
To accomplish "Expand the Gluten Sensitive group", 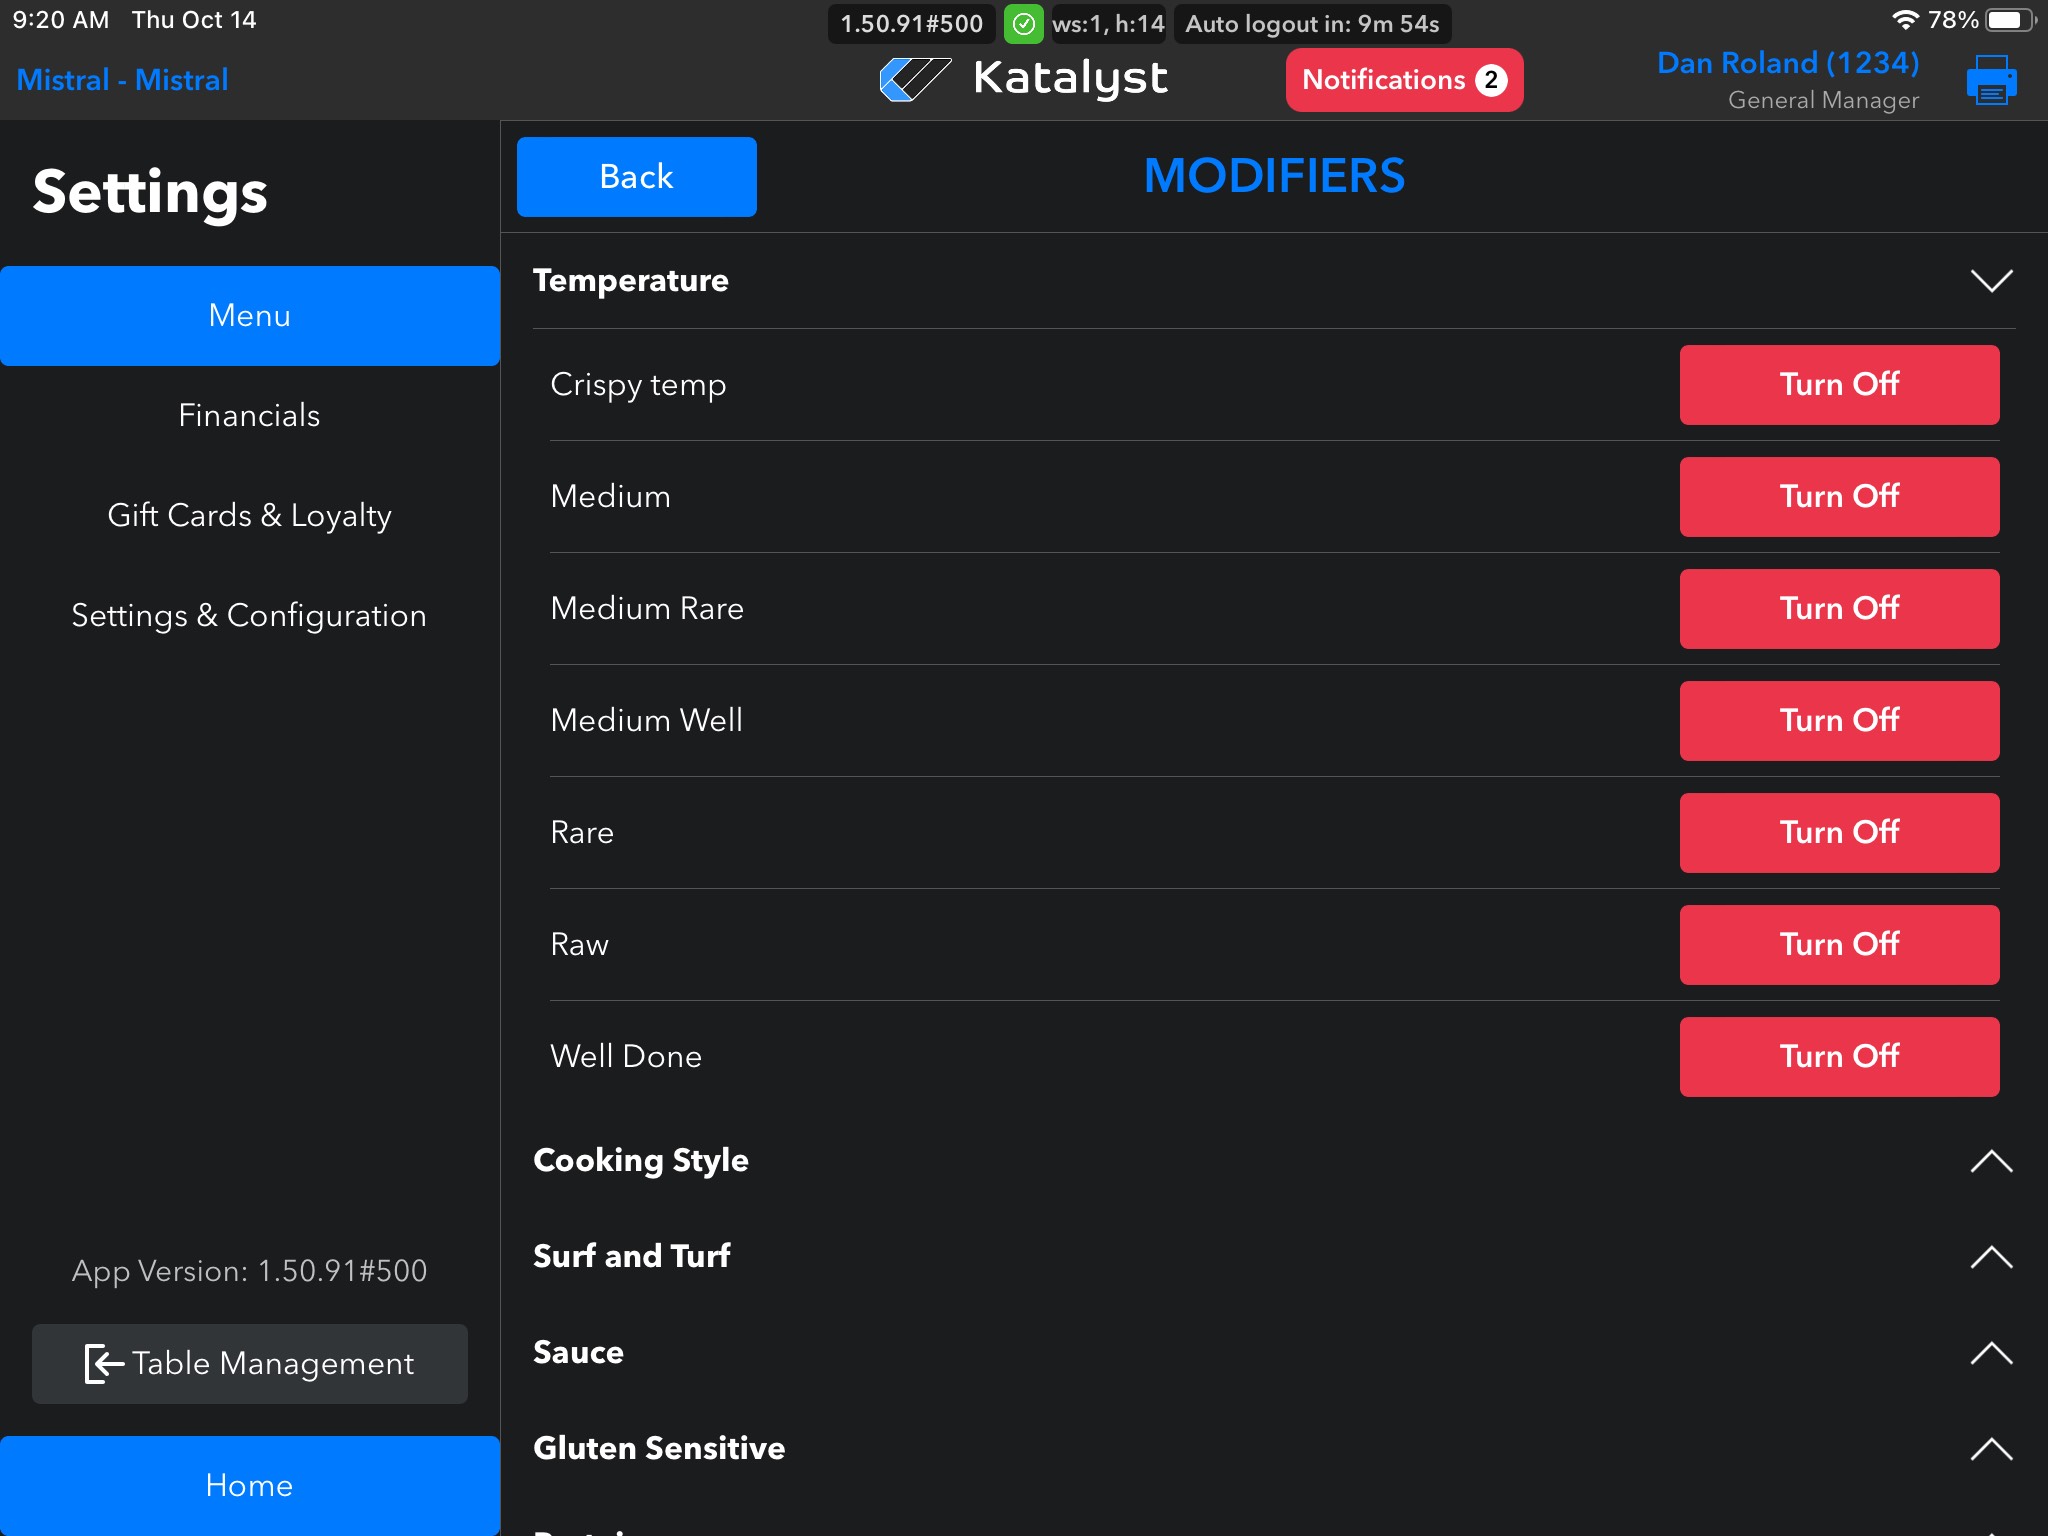I will pyautogui.click(x=1990, y=1449).
